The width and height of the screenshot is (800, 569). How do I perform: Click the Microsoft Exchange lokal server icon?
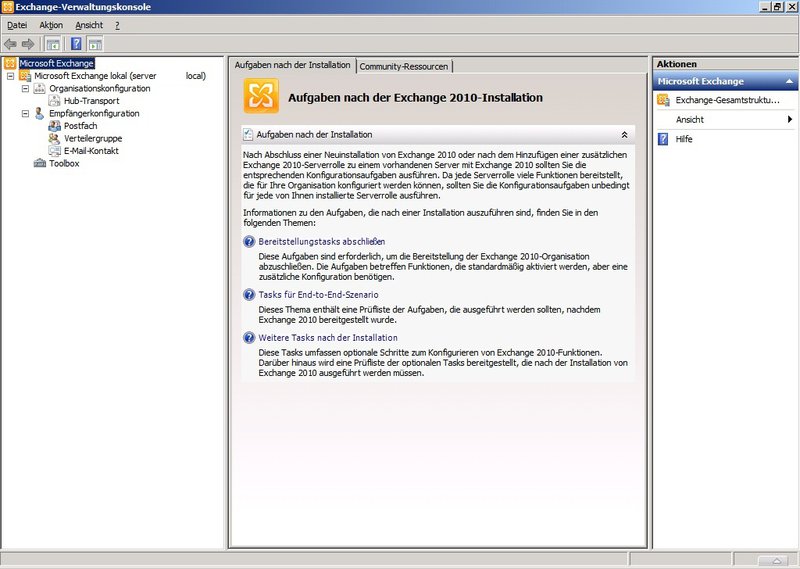pyautogui.click(x=25, y=76)
